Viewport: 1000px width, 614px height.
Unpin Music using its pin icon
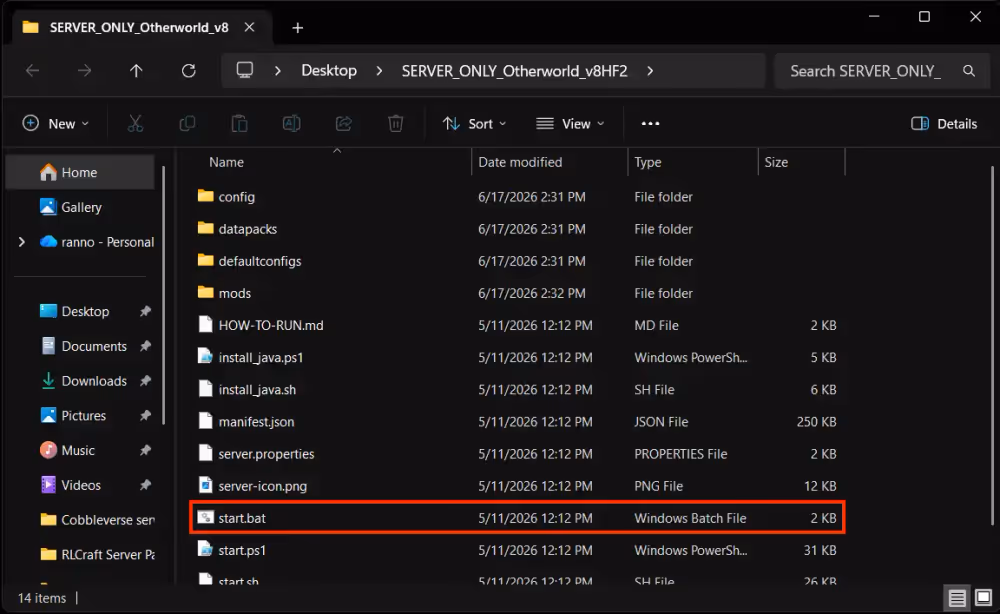click(x=145, y=450)
